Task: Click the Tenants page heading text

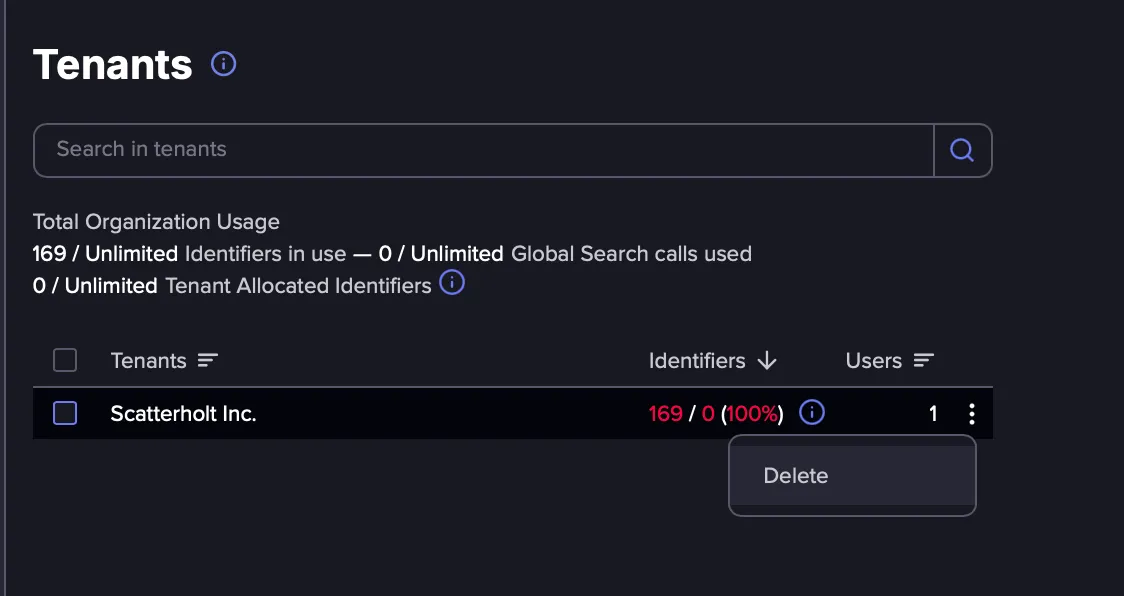Action: (113, 65)
